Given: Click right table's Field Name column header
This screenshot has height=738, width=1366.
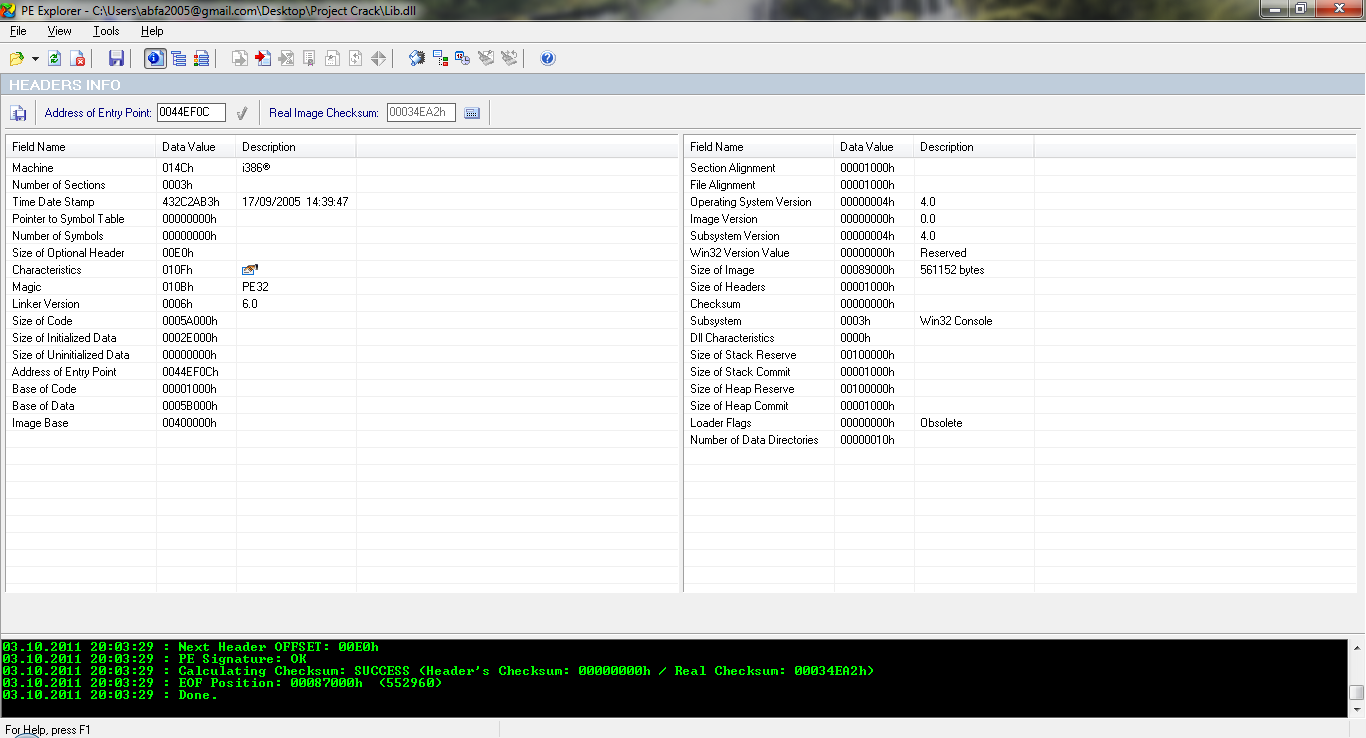Looking at the screenshot, I should [759, 147].
